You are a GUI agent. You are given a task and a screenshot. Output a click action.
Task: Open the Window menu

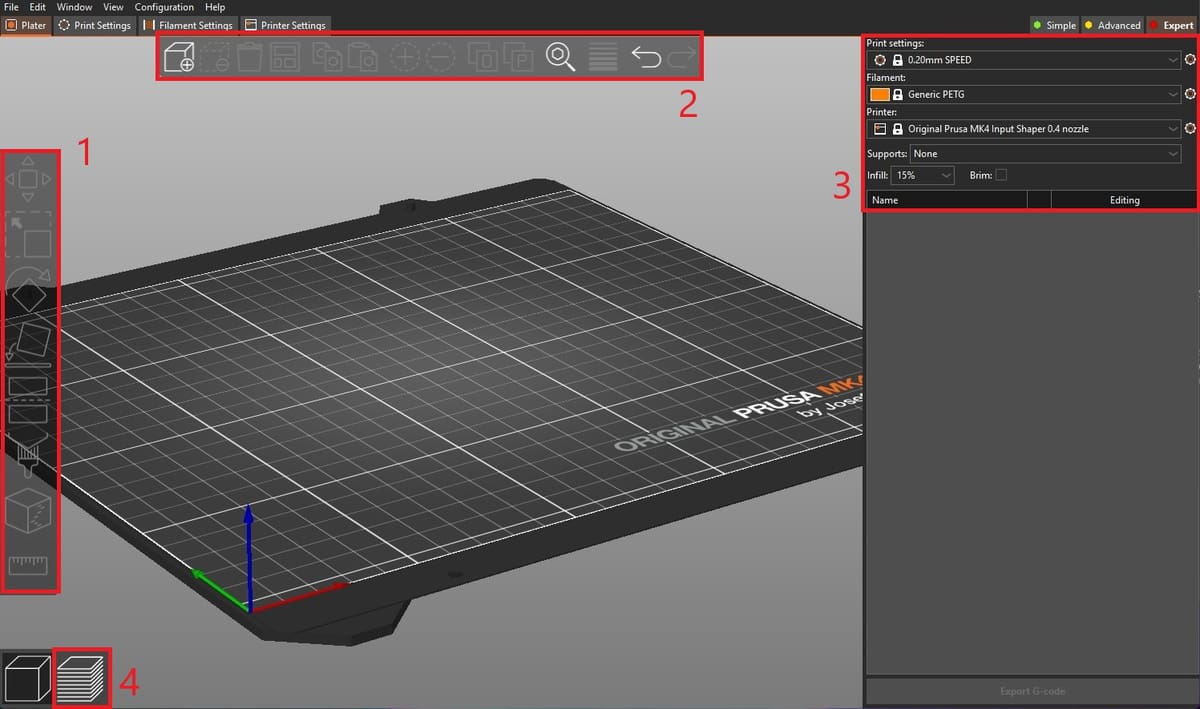tap(74, 7)
